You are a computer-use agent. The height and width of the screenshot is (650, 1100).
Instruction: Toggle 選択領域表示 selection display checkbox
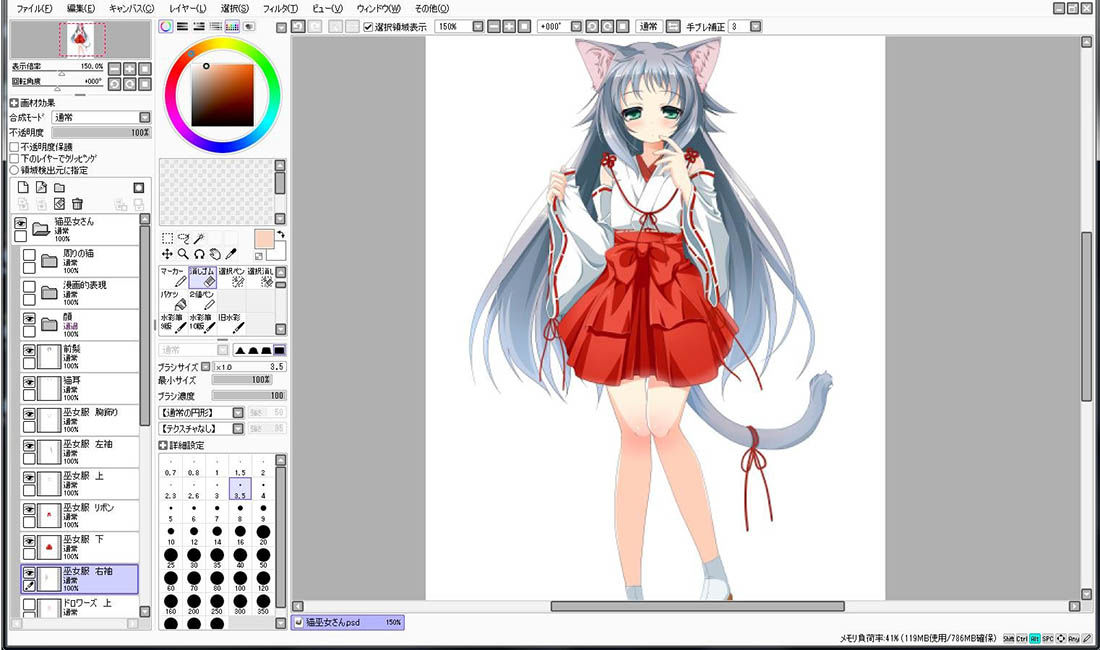[368, 27]
